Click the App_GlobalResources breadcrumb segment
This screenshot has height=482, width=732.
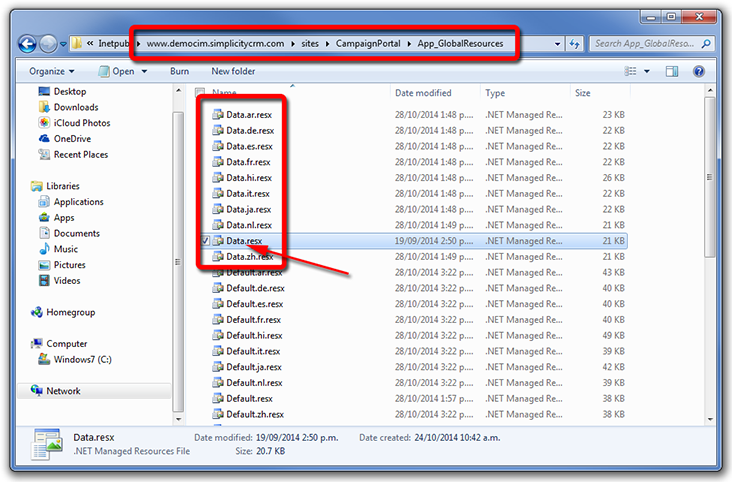tap(460, 43)
